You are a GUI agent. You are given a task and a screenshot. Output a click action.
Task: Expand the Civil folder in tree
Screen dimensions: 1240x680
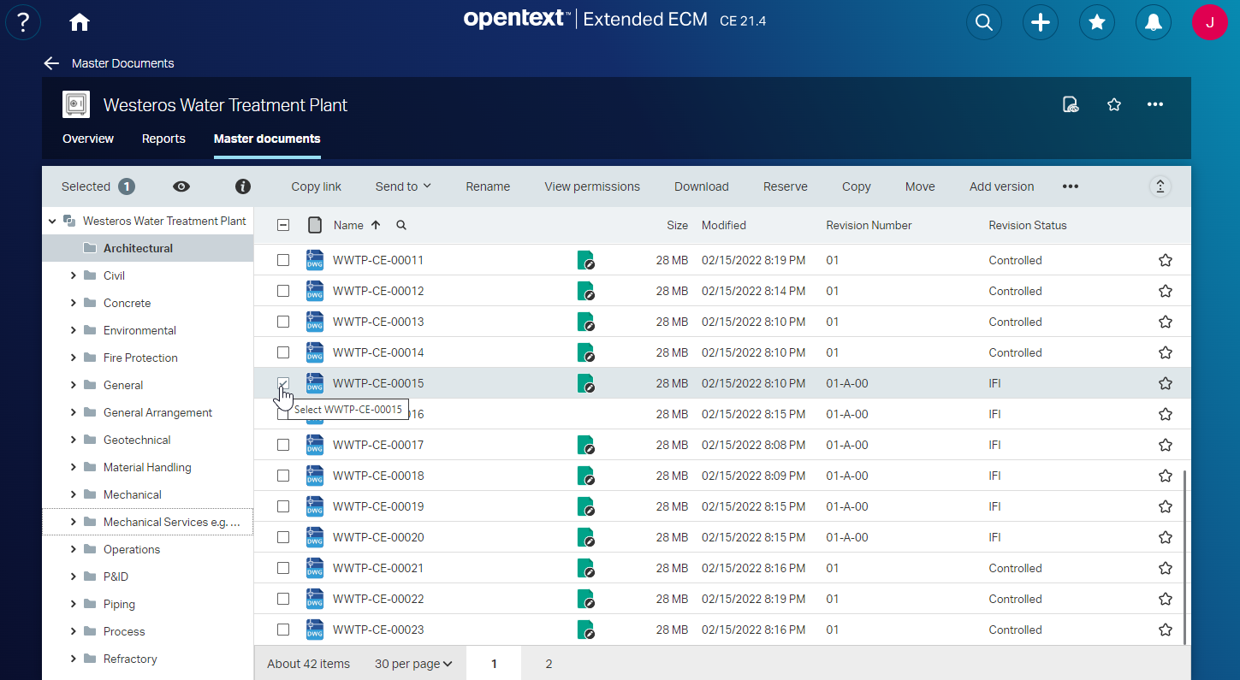coord(73,275)
